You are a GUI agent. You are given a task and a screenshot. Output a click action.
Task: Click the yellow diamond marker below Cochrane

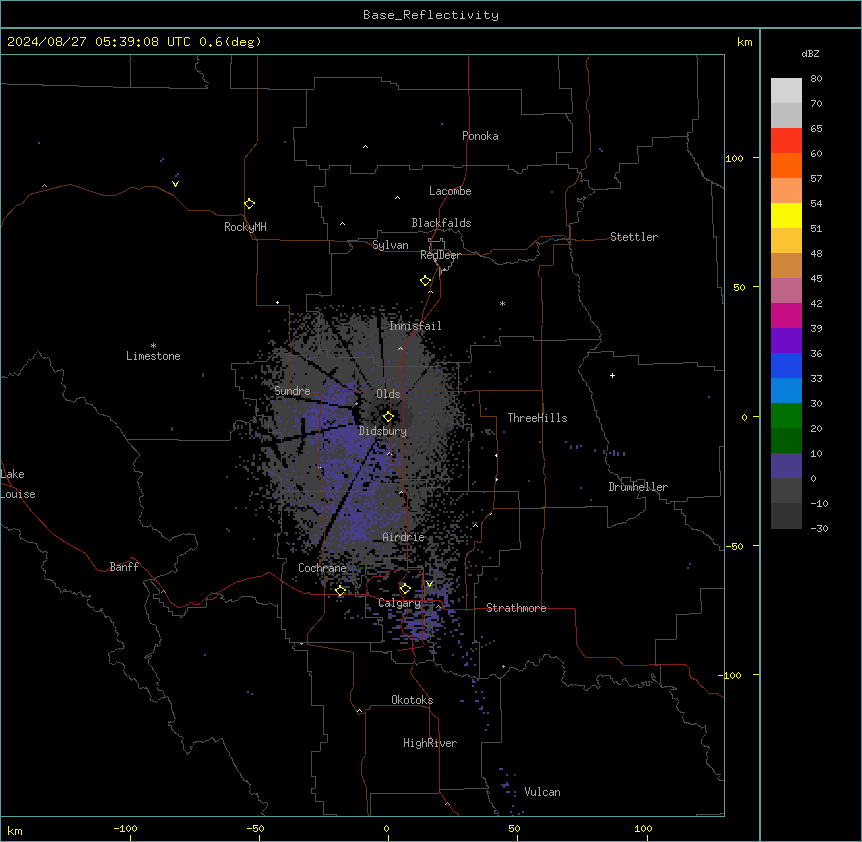(x=340, y=591)
